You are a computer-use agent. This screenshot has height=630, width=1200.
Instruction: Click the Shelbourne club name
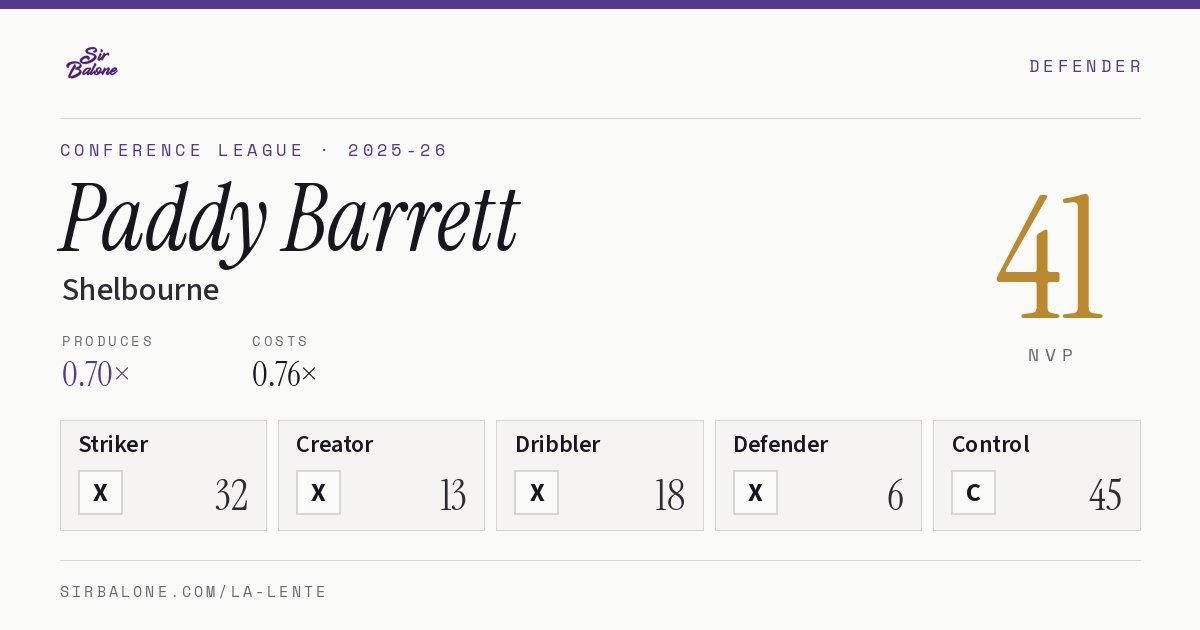pyautogui.click(x=140, y=290)
